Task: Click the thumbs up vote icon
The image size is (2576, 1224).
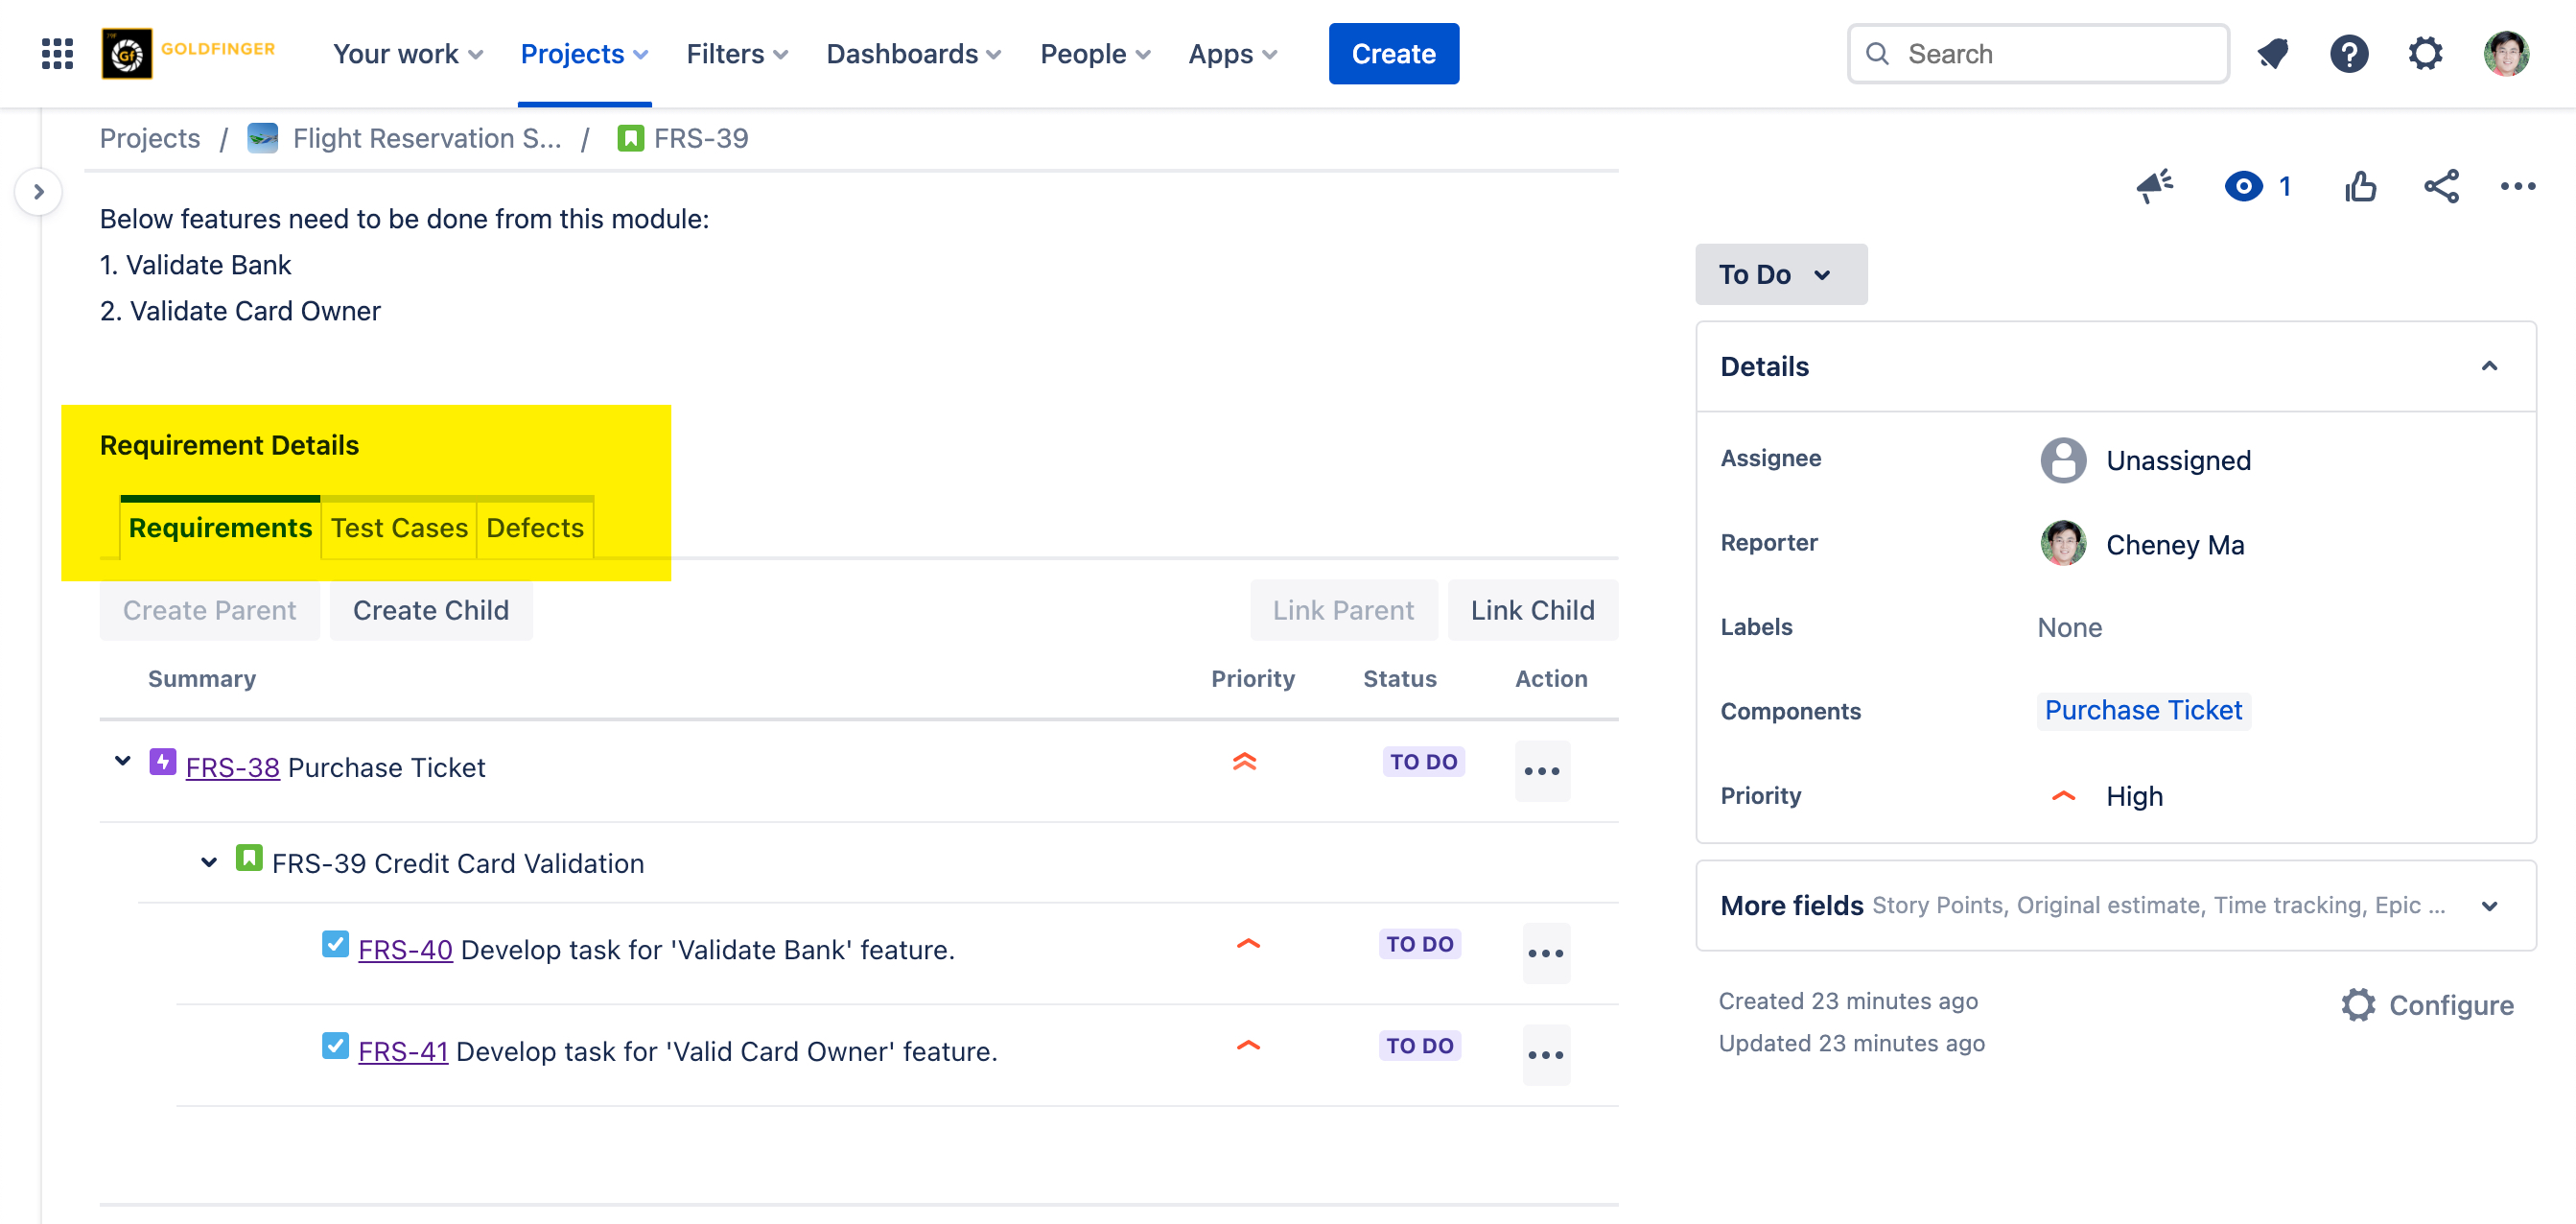Action: [2360, 186]
